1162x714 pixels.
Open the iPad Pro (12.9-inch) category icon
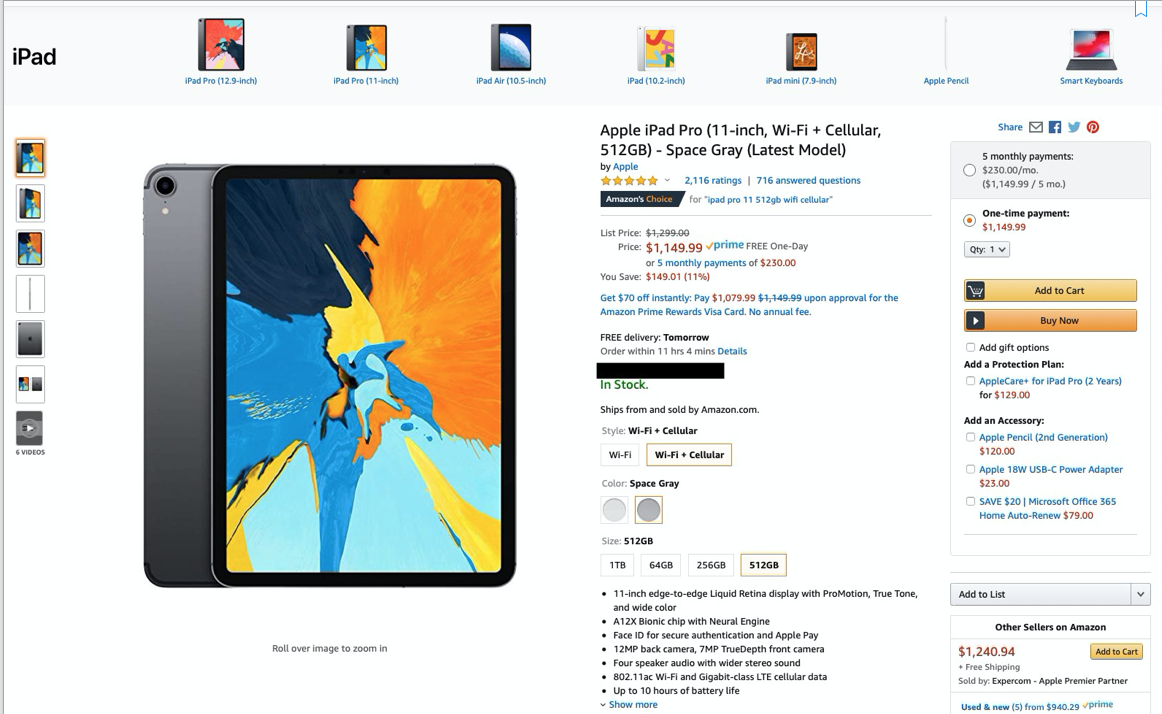click(x=221, y=45)
